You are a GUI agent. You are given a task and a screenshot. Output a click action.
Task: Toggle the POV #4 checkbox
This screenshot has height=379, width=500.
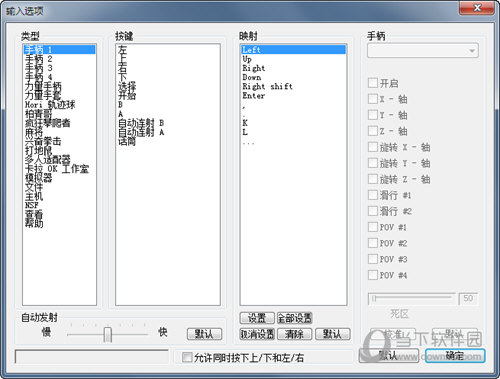373,275
